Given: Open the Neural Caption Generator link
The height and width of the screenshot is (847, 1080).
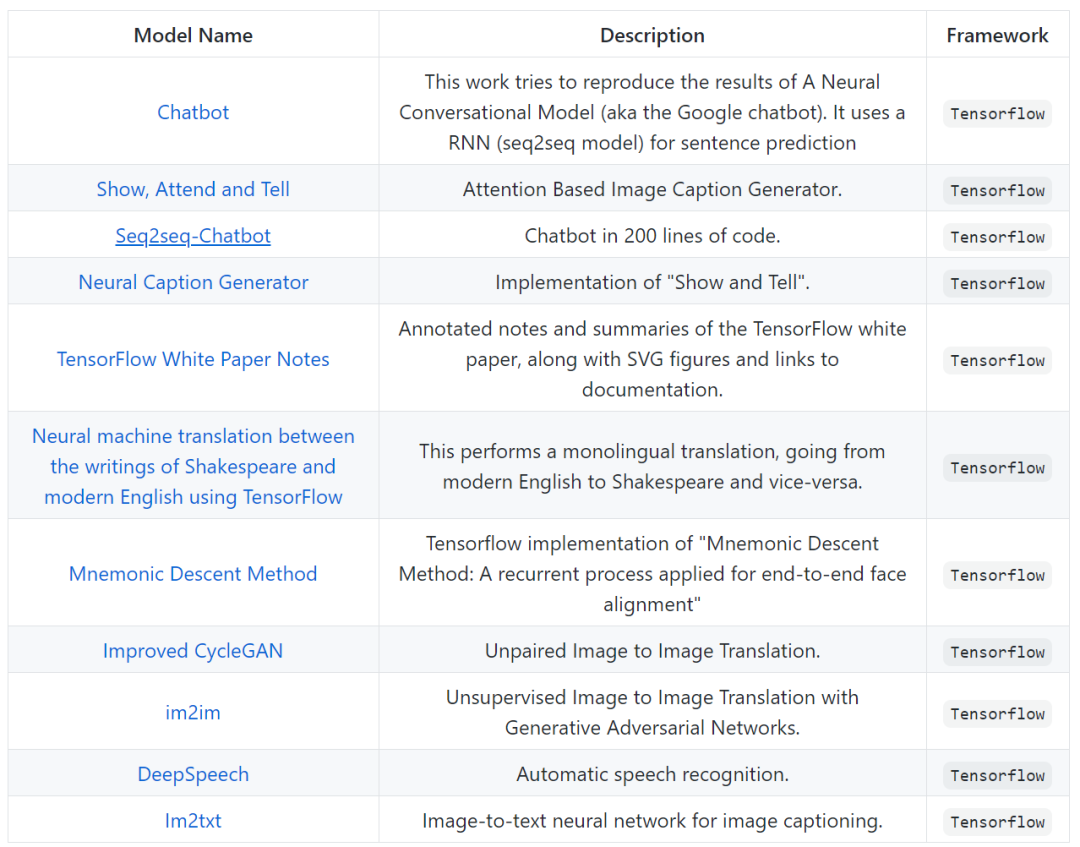Looking at the screenshot, I should click(x=193, y=282).
